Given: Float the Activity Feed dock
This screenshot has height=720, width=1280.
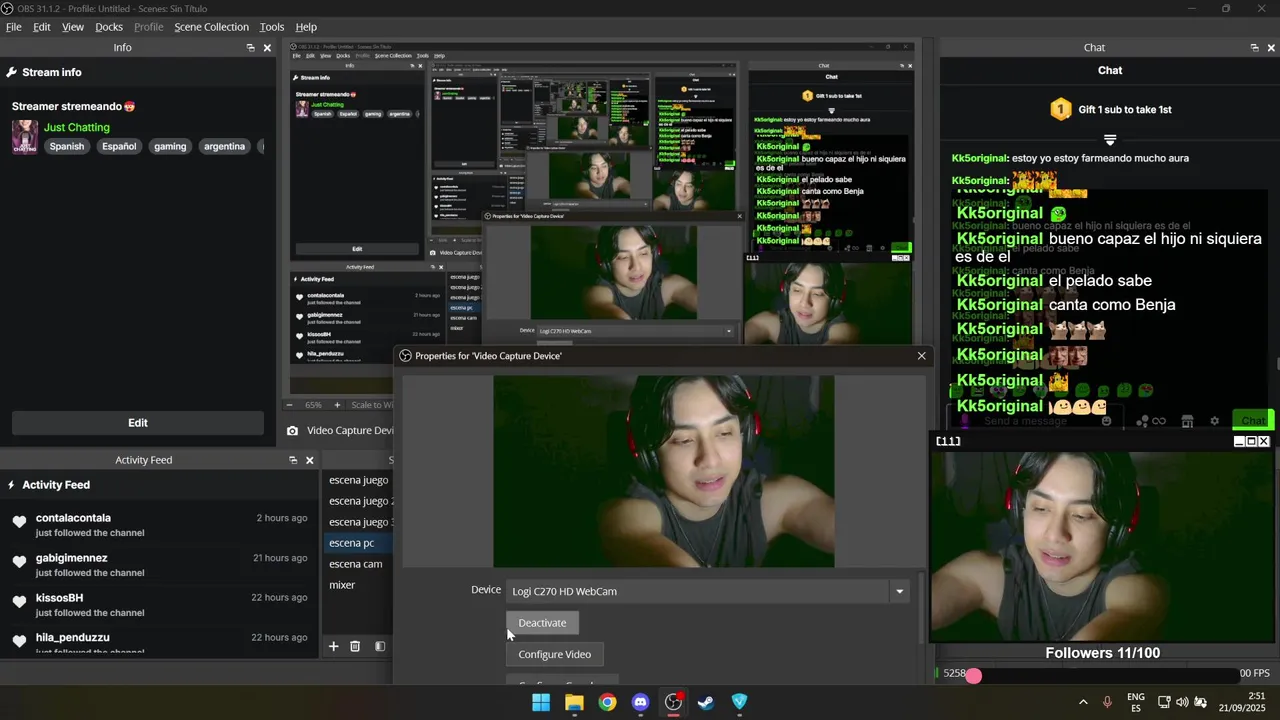Looking at the screenshot, I should 293,460.
